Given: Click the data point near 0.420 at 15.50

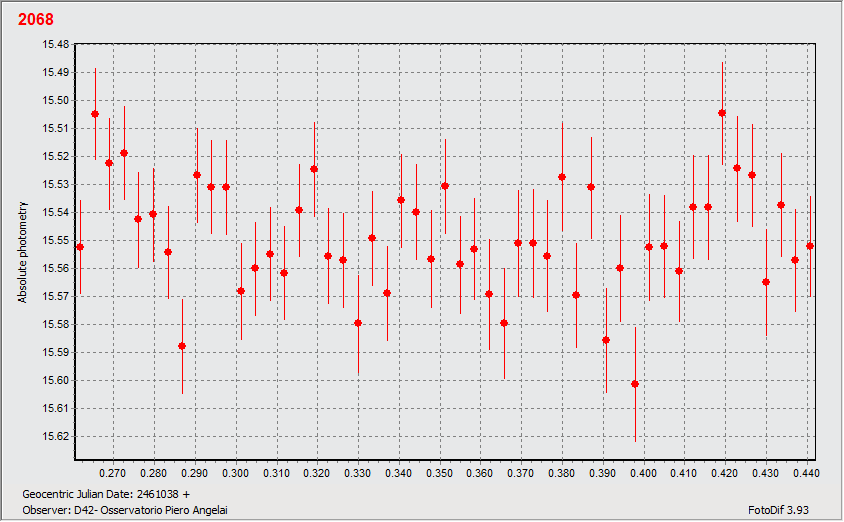Looking at the screenshot, I should pyautogui.click(x=722, y=113).
